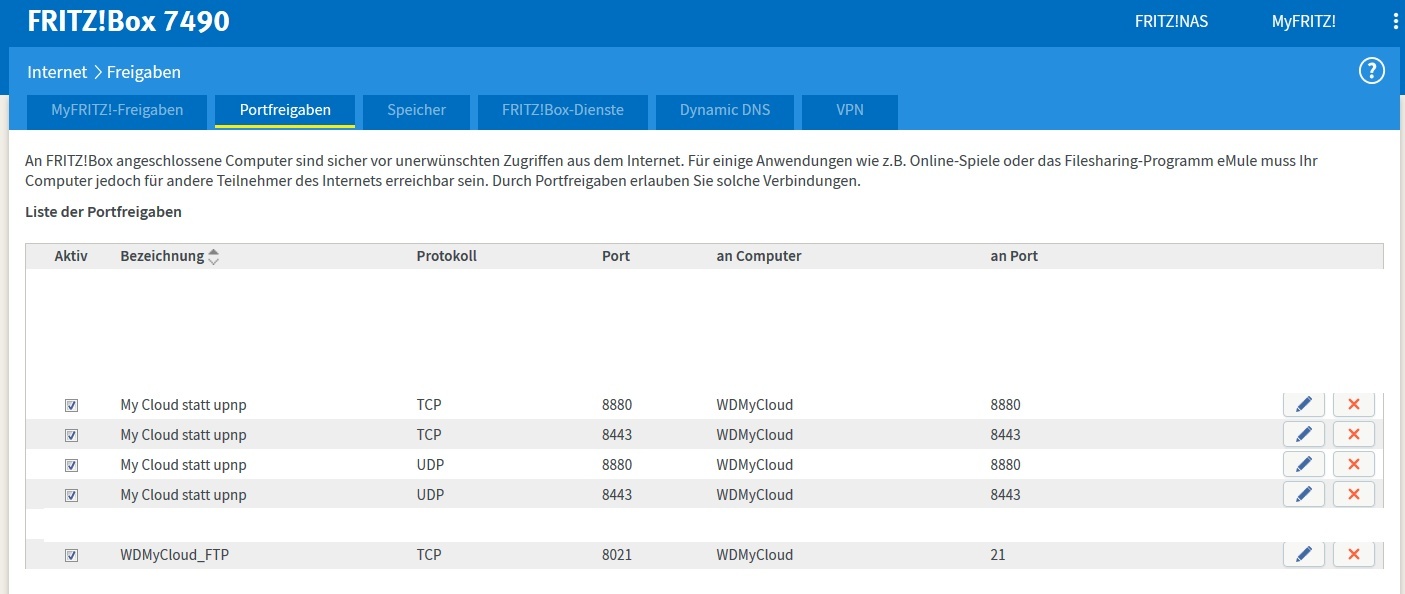
Task: Go to the FRITZ!Box-Dienste tab
Action: click(x=563, y=111)
